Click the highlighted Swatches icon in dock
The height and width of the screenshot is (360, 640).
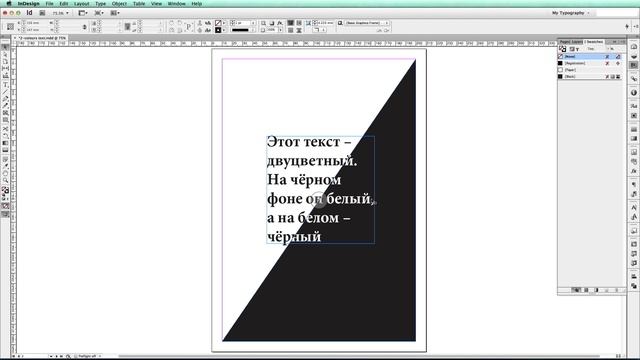pyautogui.click(x=634, y=65)
